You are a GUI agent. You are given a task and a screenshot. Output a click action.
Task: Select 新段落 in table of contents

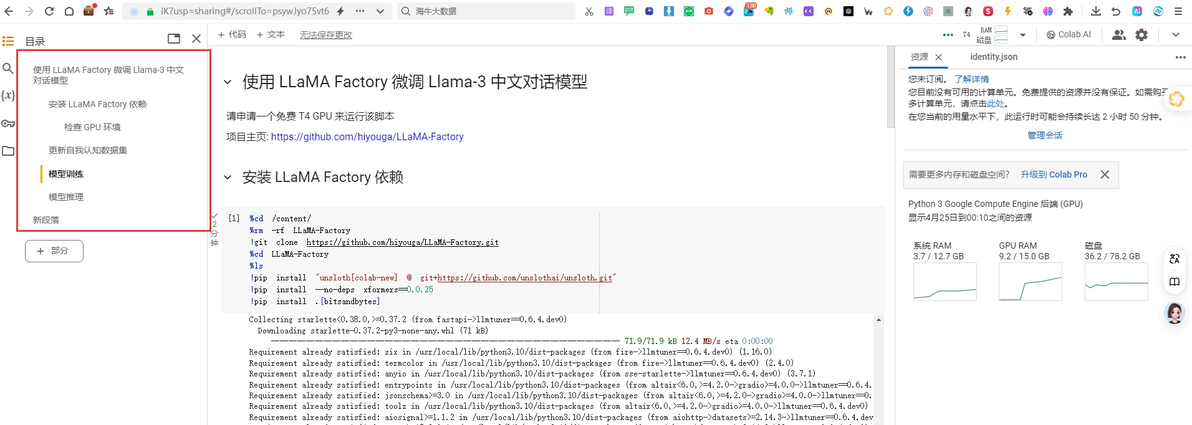pyautogui.click(x=46, y=220)
